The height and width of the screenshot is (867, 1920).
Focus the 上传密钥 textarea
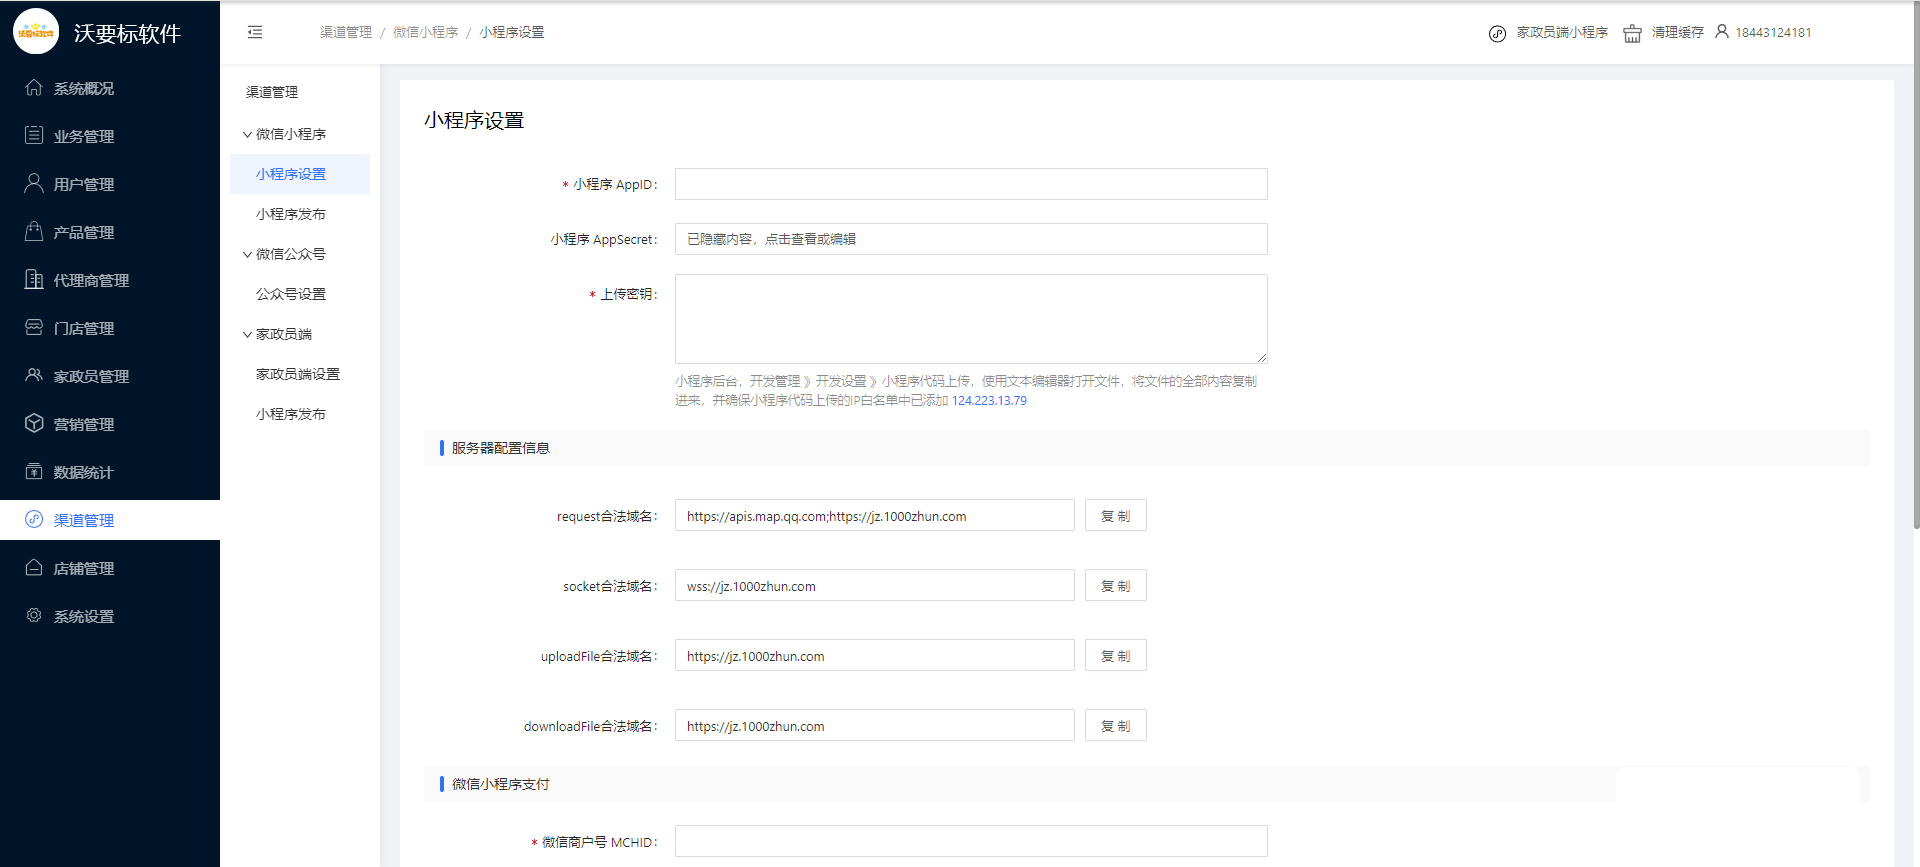[x=971, y=319]
